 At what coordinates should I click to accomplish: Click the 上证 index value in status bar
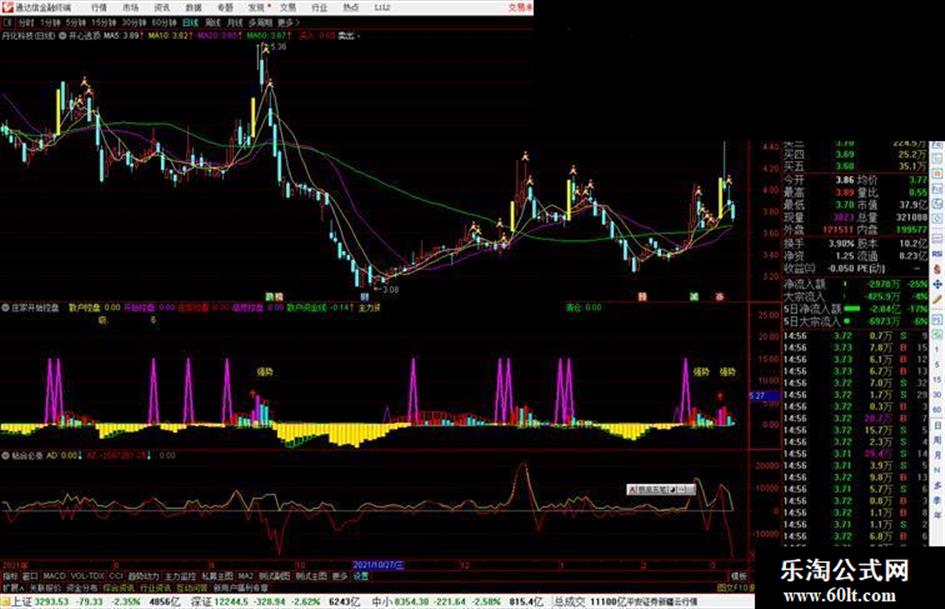(51, 602)
